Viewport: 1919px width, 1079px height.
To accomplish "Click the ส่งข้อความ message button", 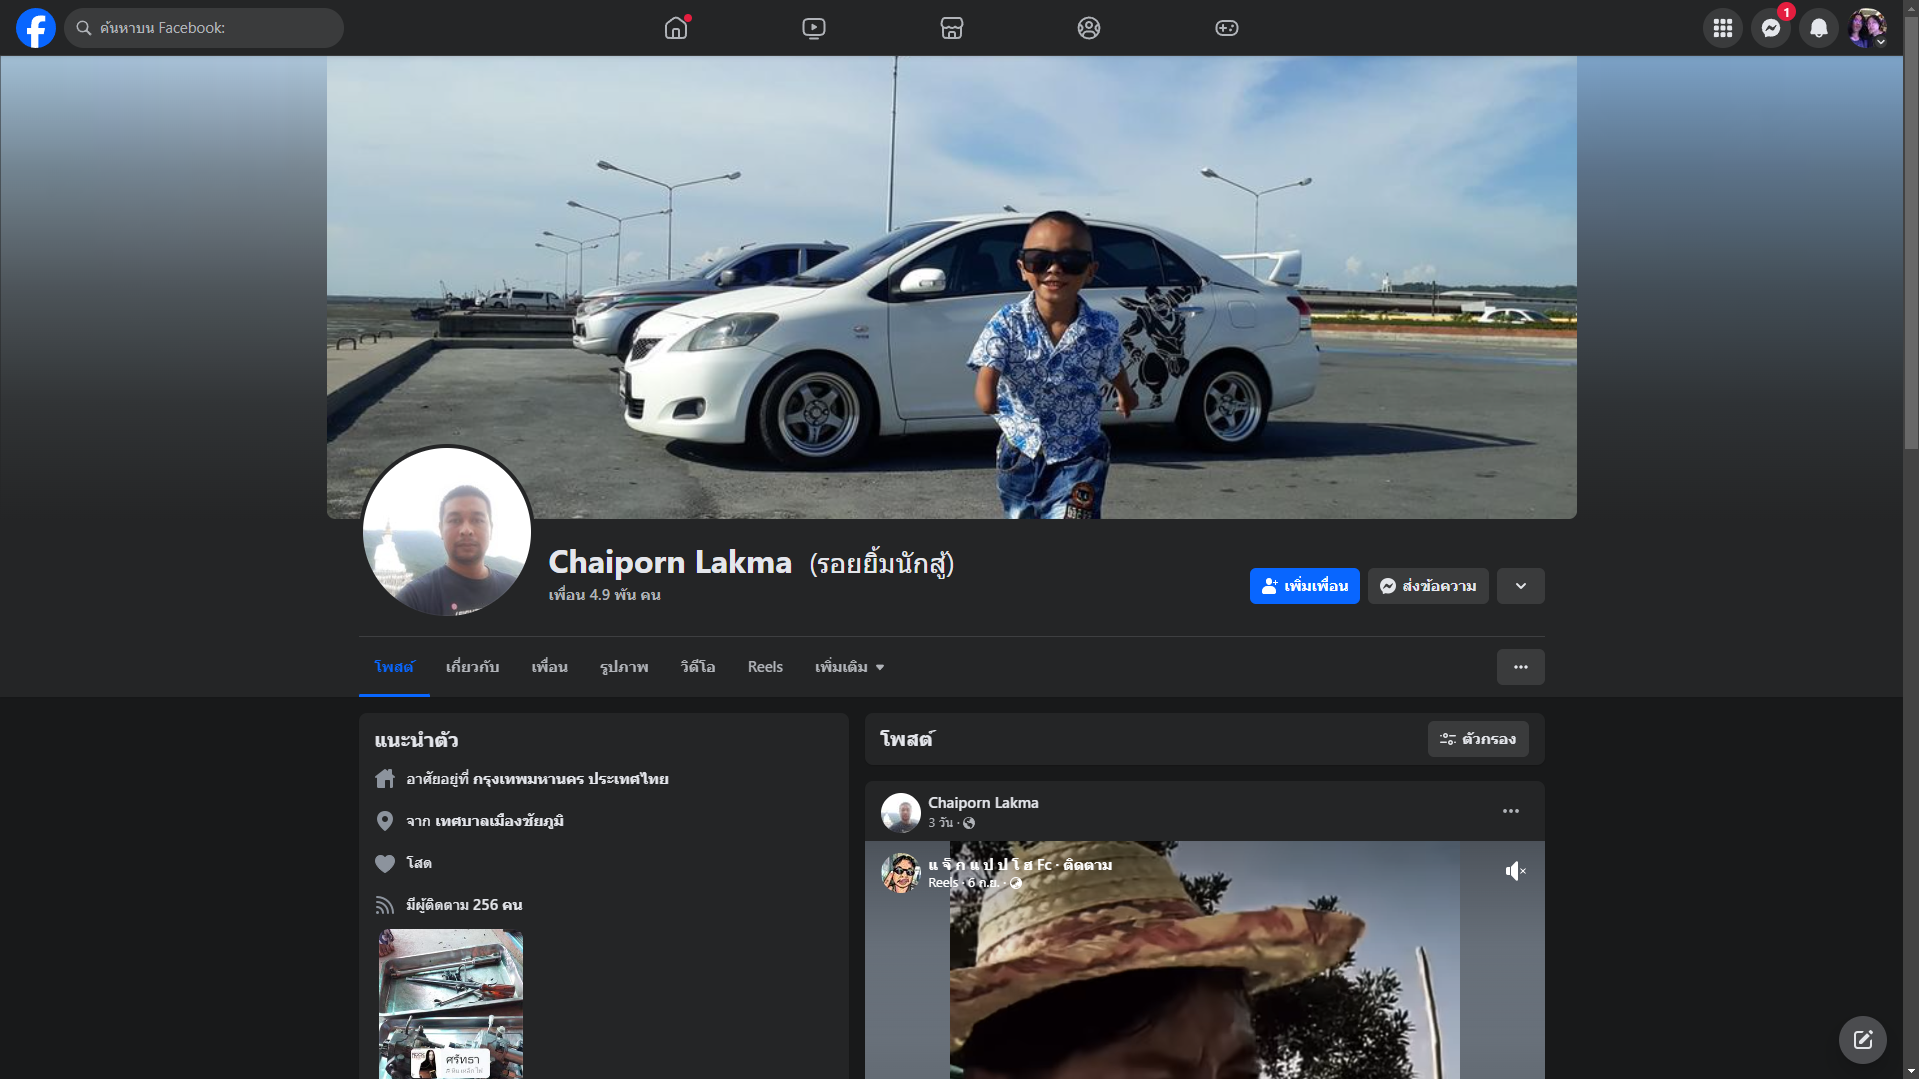I will coord(1428,586).
